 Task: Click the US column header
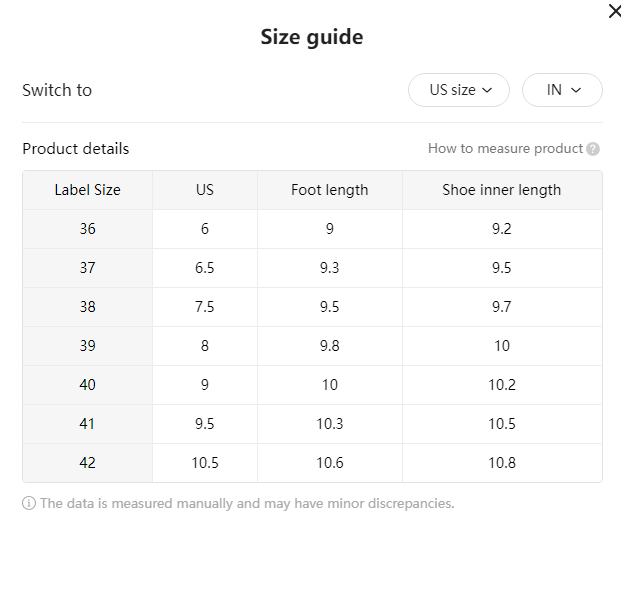coord(205,190)
